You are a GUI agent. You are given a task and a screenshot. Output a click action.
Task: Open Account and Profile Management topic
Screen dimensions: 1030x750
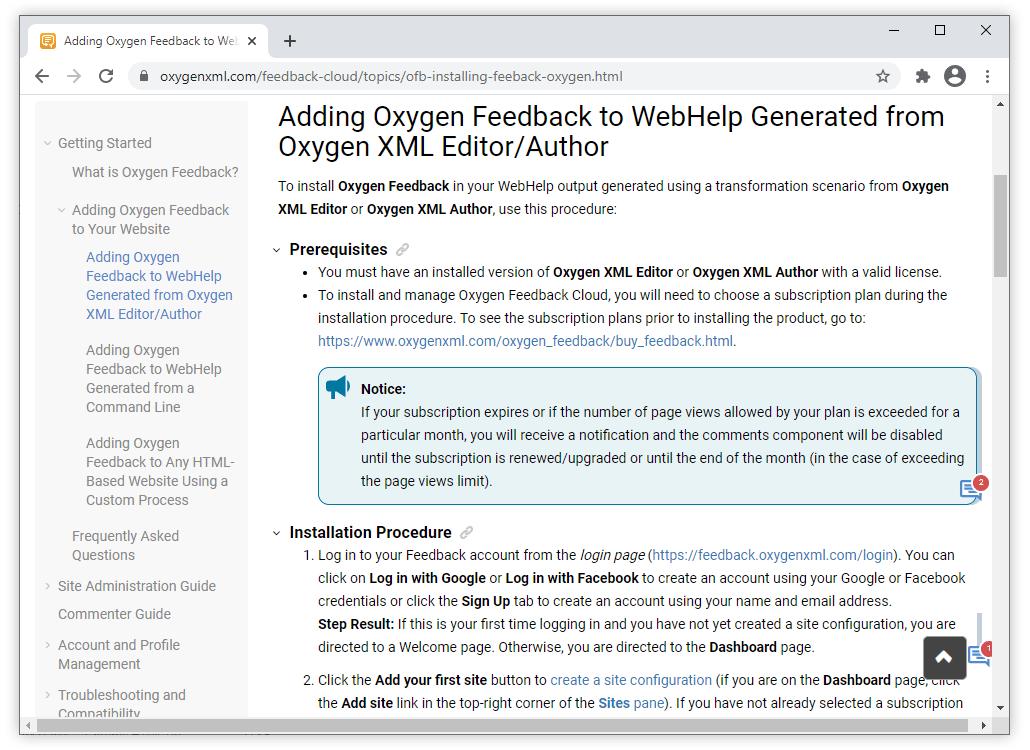pyautogui.click(x=119, y=654)
